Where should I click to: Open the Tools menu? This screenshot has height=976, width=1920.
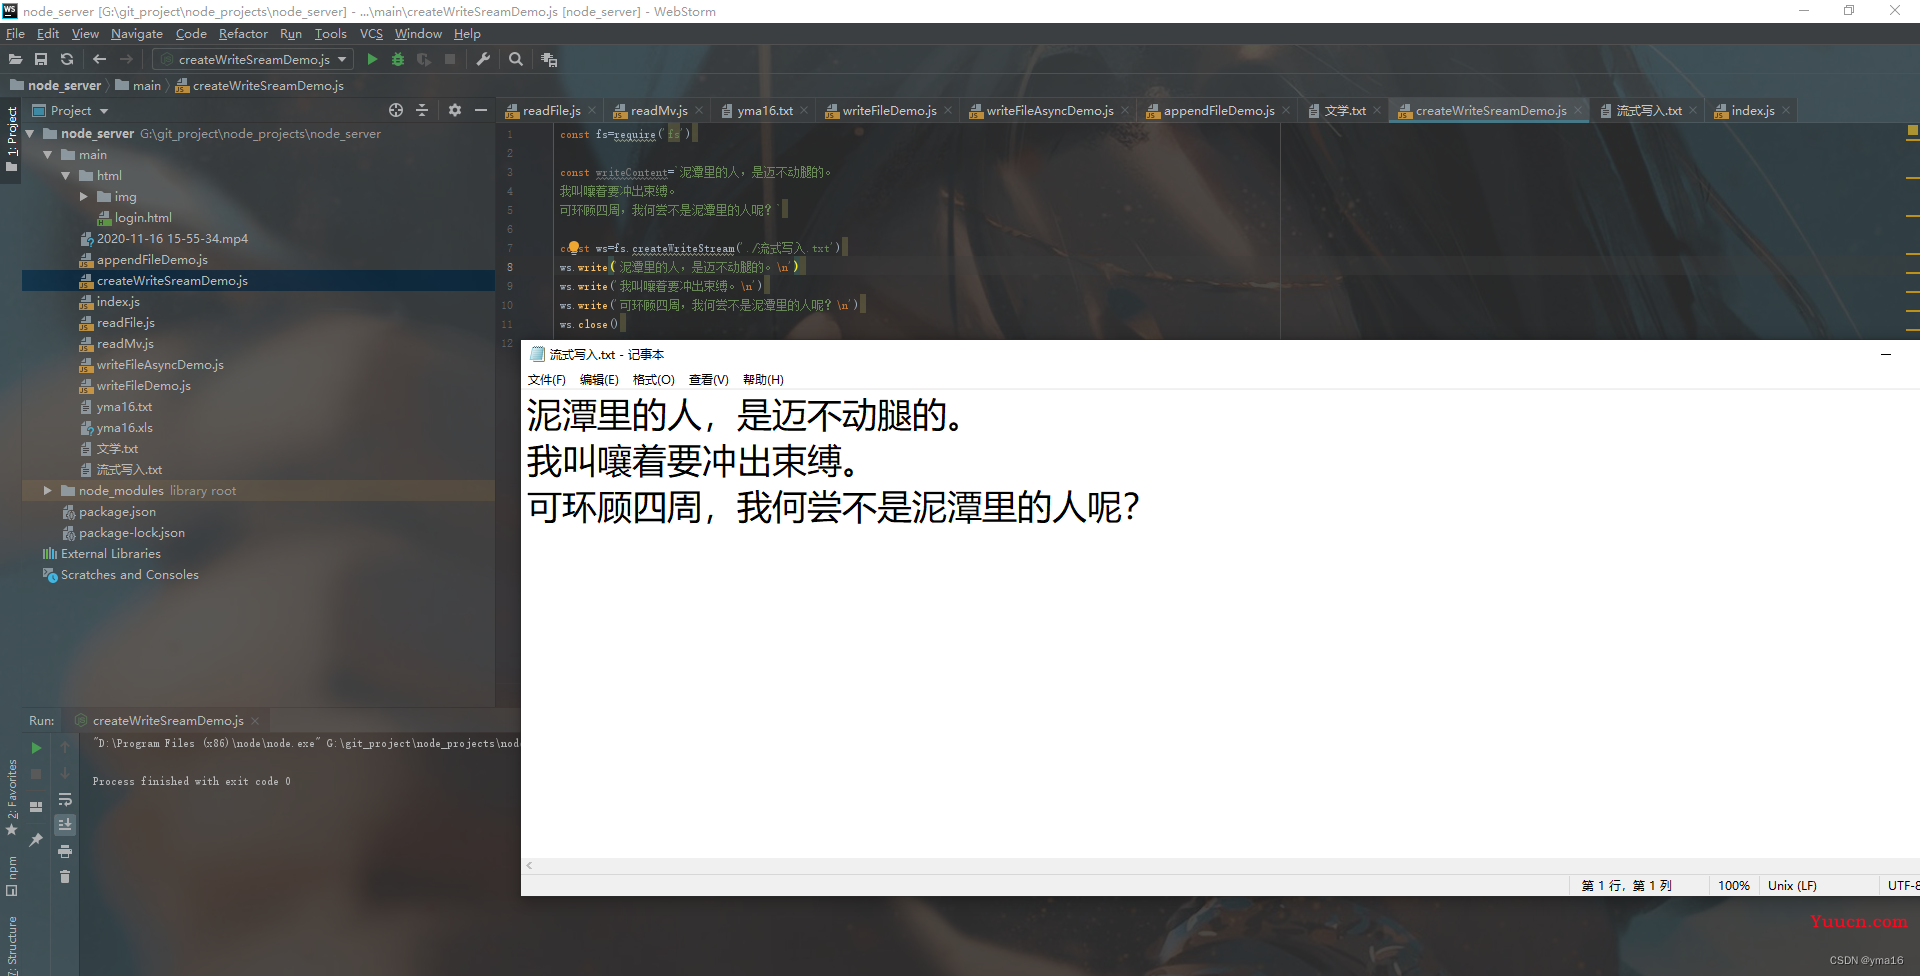330,33
